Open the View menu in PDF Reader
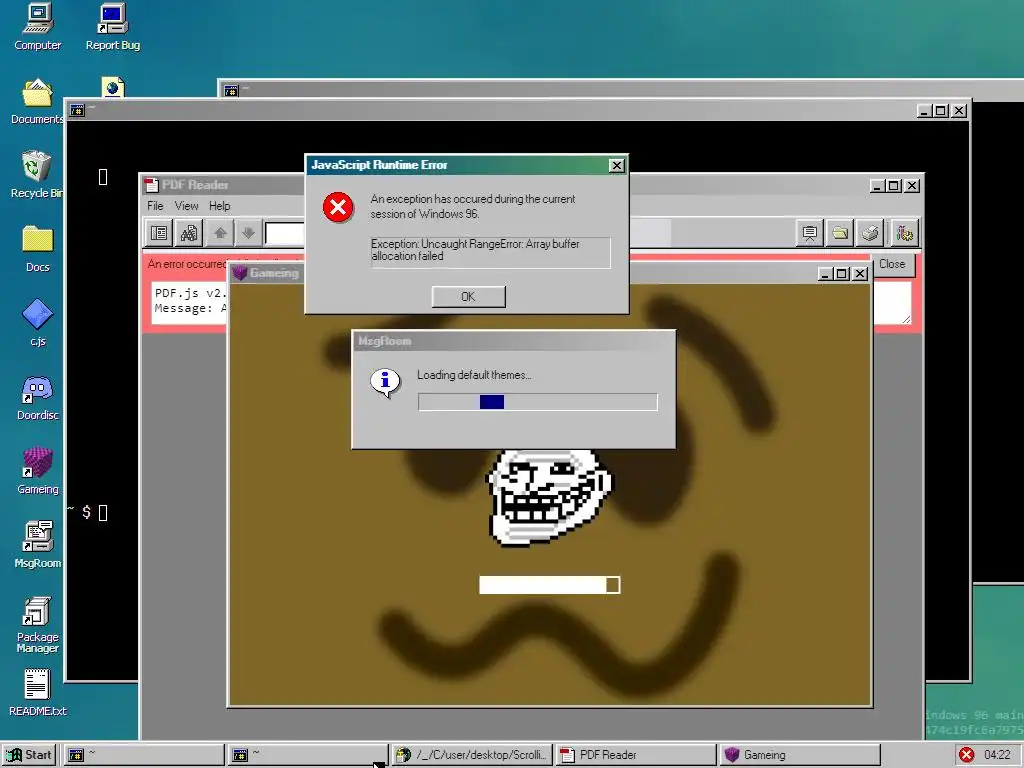 186,206
